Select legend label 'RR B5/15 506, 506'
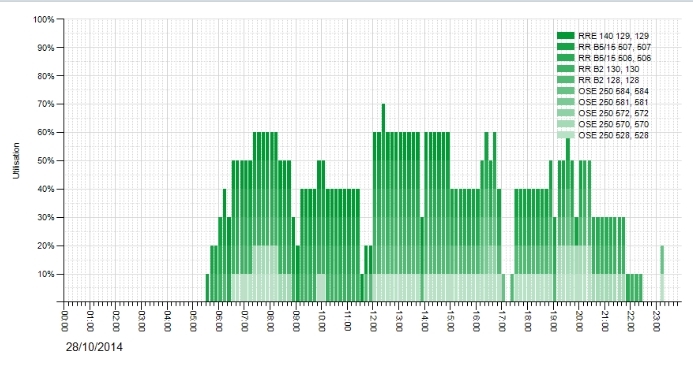Image resolution: width=693 pixels, height=366 pixels. pyautogui.click(x=614, y=58)
